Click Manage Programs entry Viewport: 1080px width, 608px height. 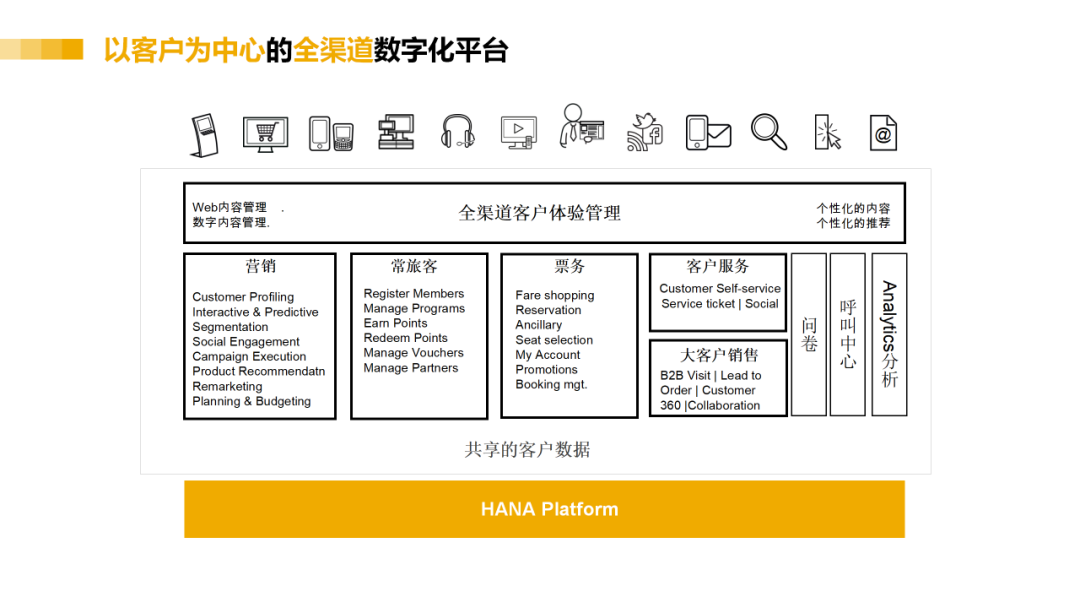pyautogui.click(x=415, y=308)
